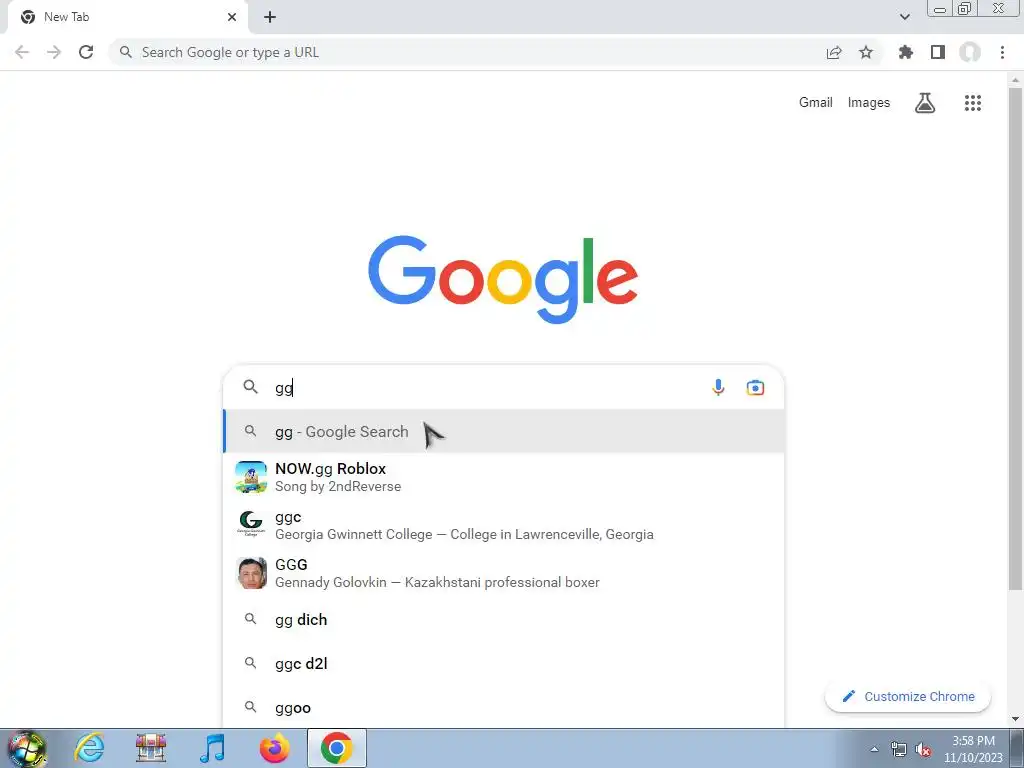This screenshot has width=1024, height=768.
Task: Open Windows Start button
Action: [26, 748]
